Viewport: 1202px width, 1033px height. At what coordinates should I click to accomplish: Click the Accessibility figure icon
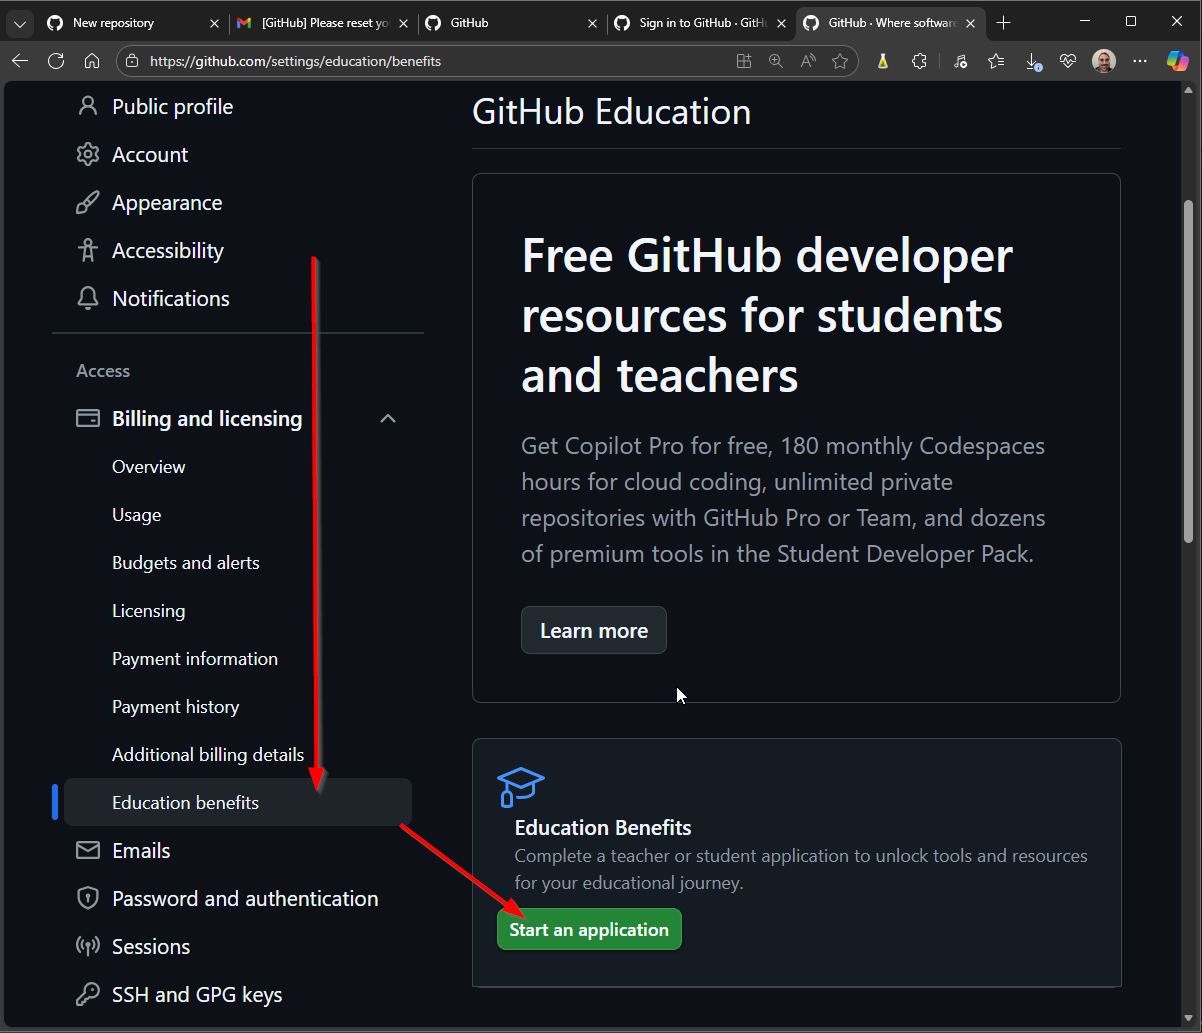[x=88, y=251]
